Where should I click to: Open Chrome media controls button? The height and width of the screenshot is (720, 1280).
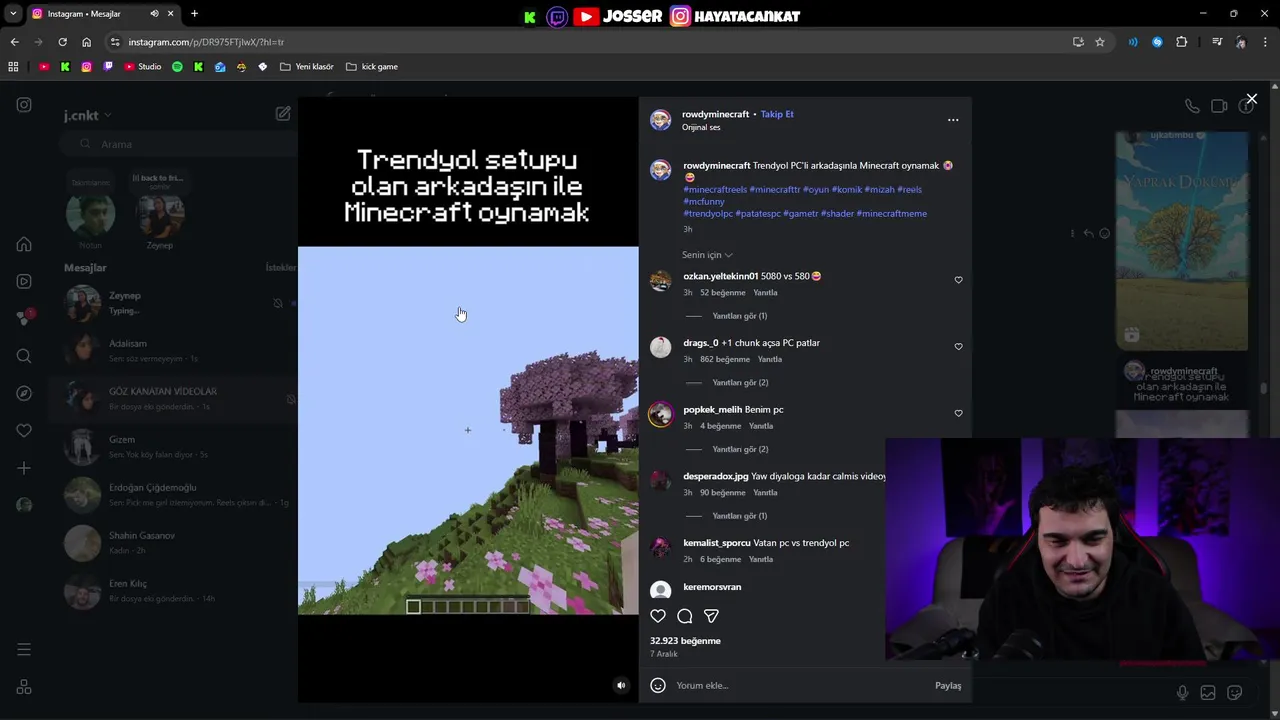click(1217, 42)
